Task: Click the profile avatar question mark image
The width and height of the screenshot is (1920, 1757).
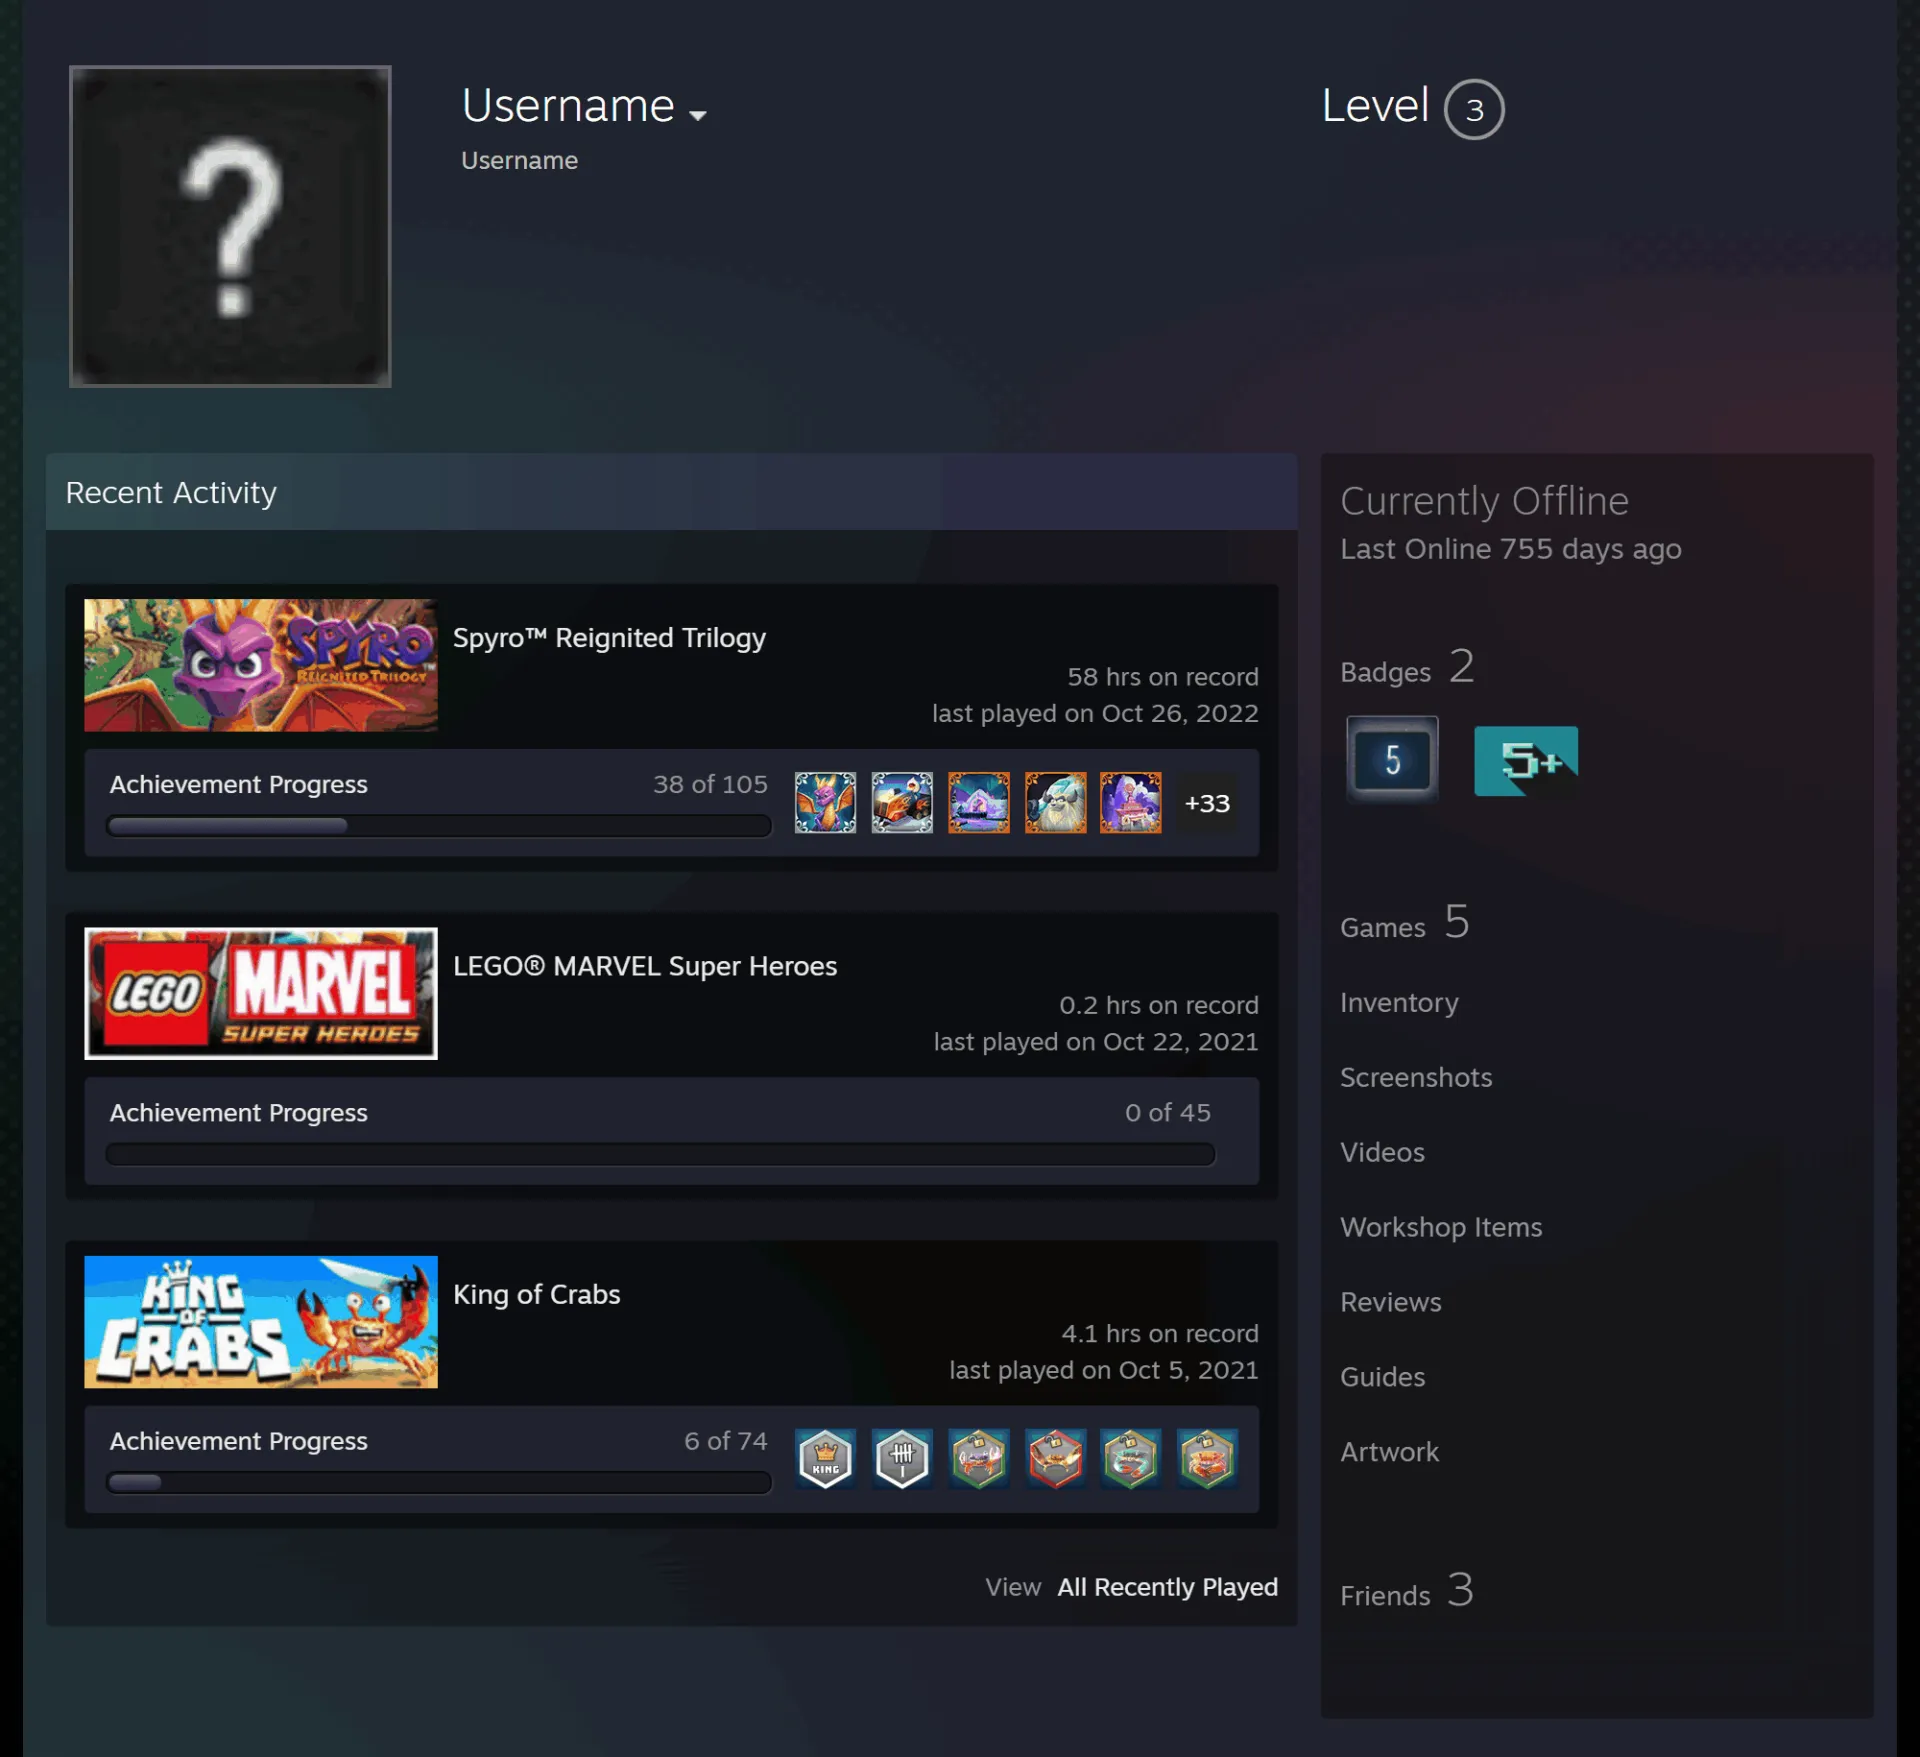Action: pos(230,226)
